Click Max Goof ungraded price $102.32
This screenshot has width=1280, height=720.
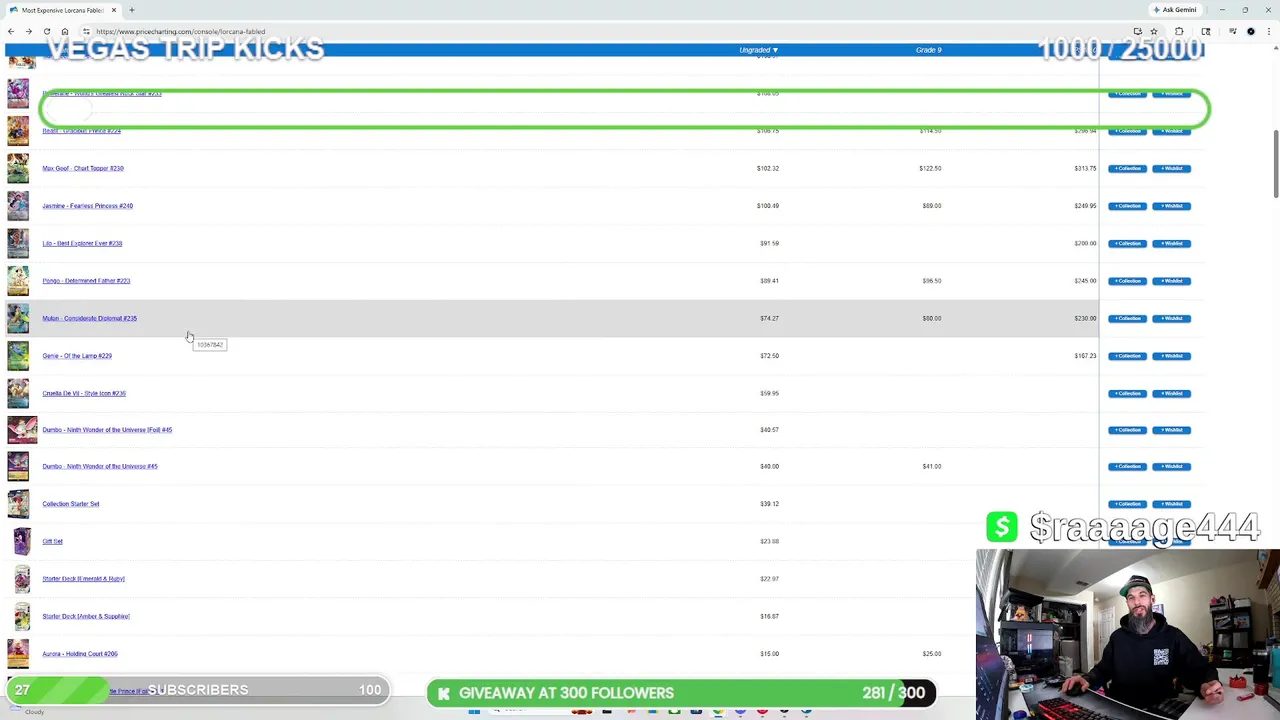767,168
